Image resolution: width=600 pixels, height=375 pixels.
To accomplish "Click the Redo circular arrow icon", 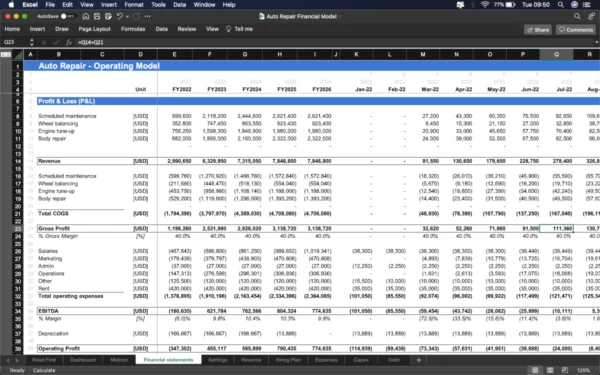I will point(137,16).
